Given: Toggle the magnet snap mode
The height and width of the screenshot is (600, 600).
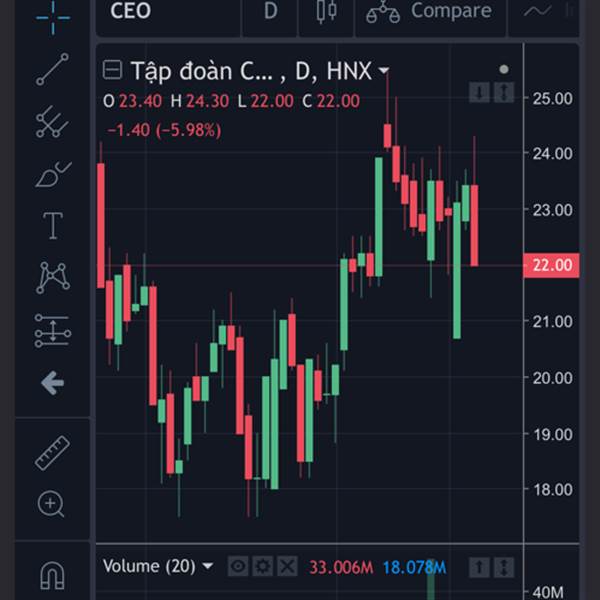Looking at the screenshot, I should (52, 575).
